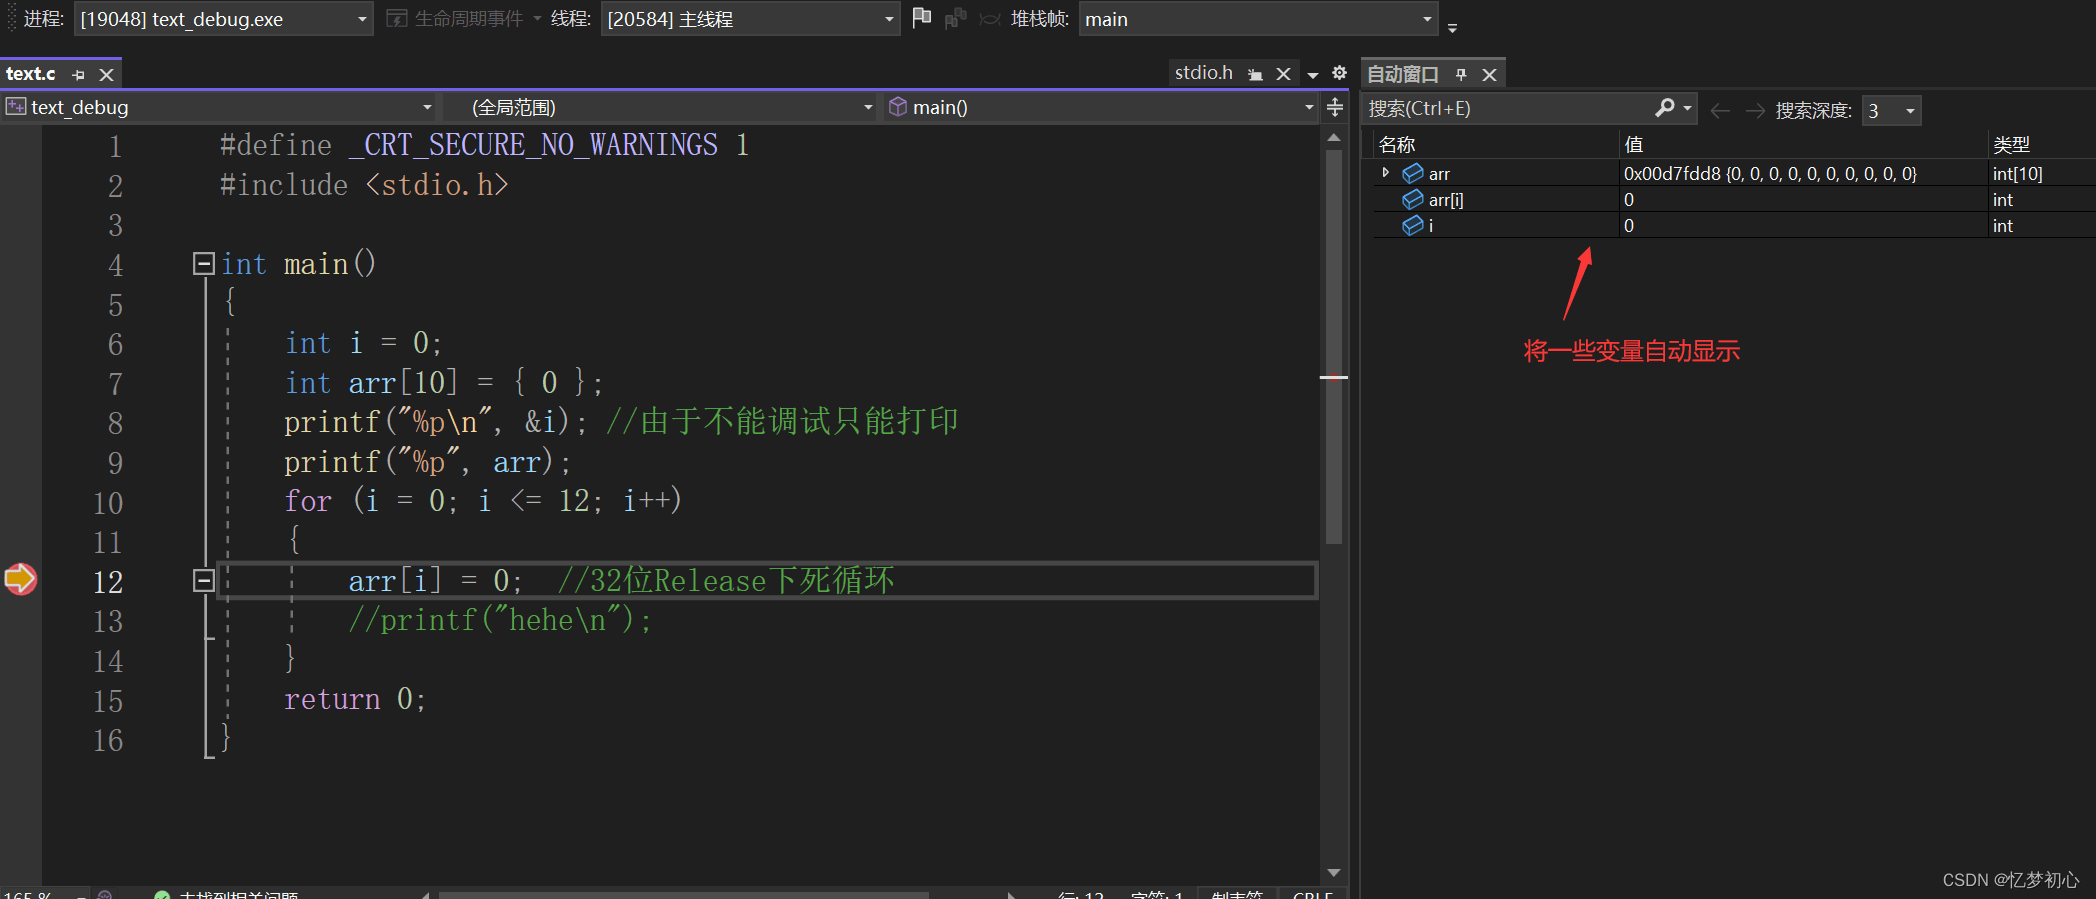Open the active documents list dropdown arrow
Image resolution: width=2096 pixels, height=899 pixels.
1313,75
